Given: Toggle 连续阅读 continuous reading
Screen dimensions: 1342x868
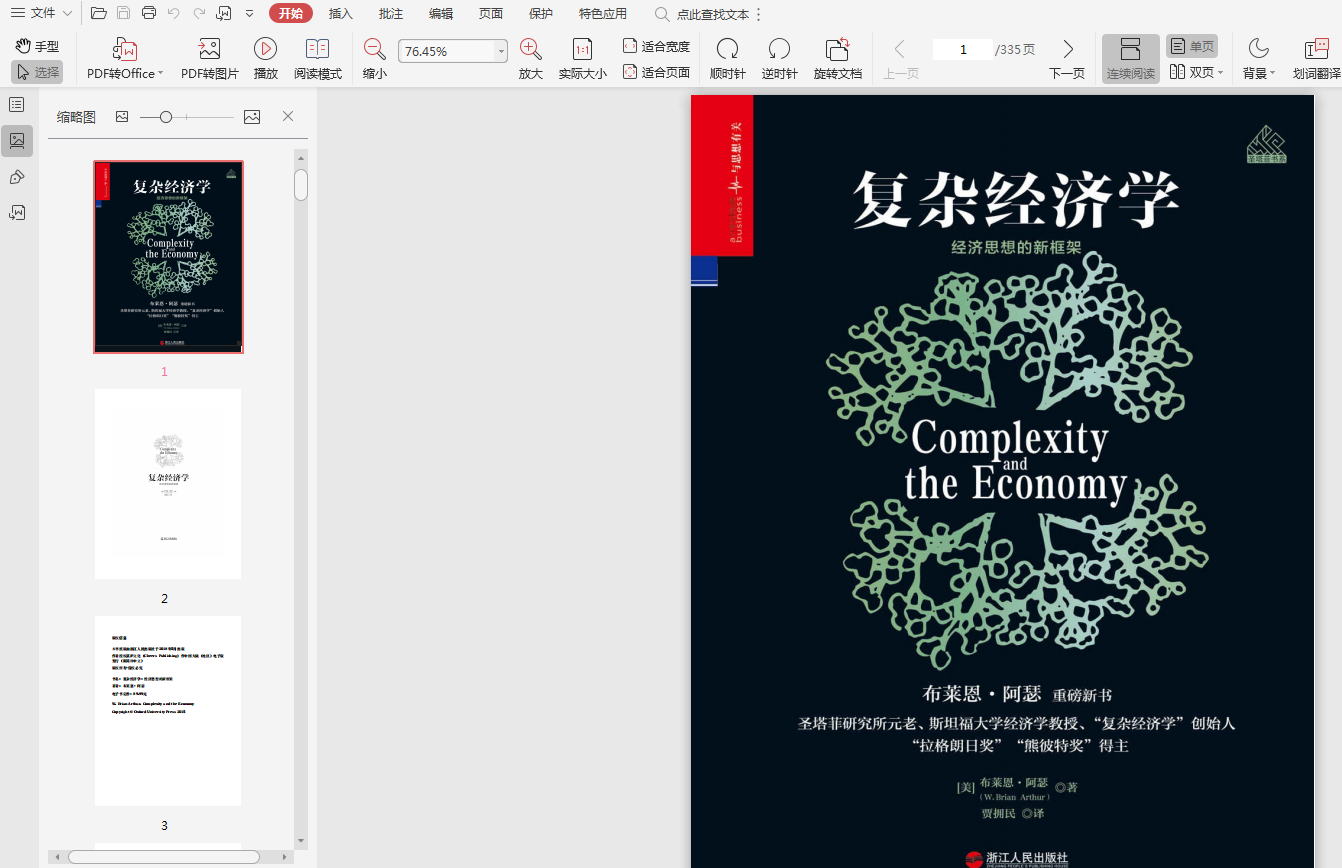Looking at the screenshot, I should (x=1131, y=59).
